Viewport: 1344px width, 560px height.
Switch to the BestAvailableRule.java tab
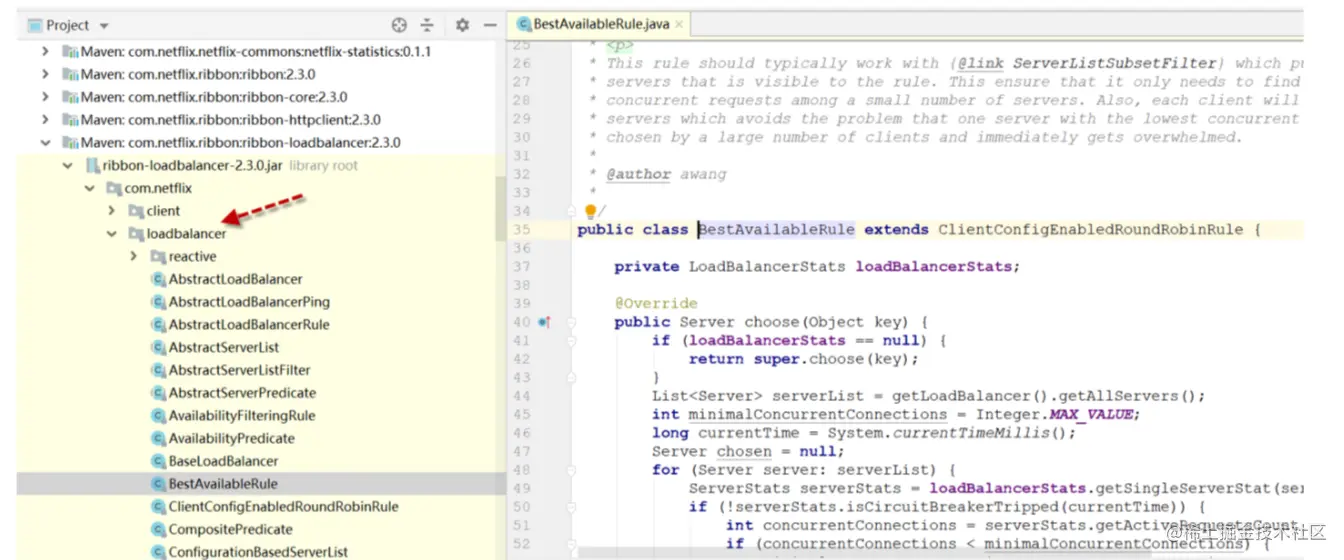601,24
